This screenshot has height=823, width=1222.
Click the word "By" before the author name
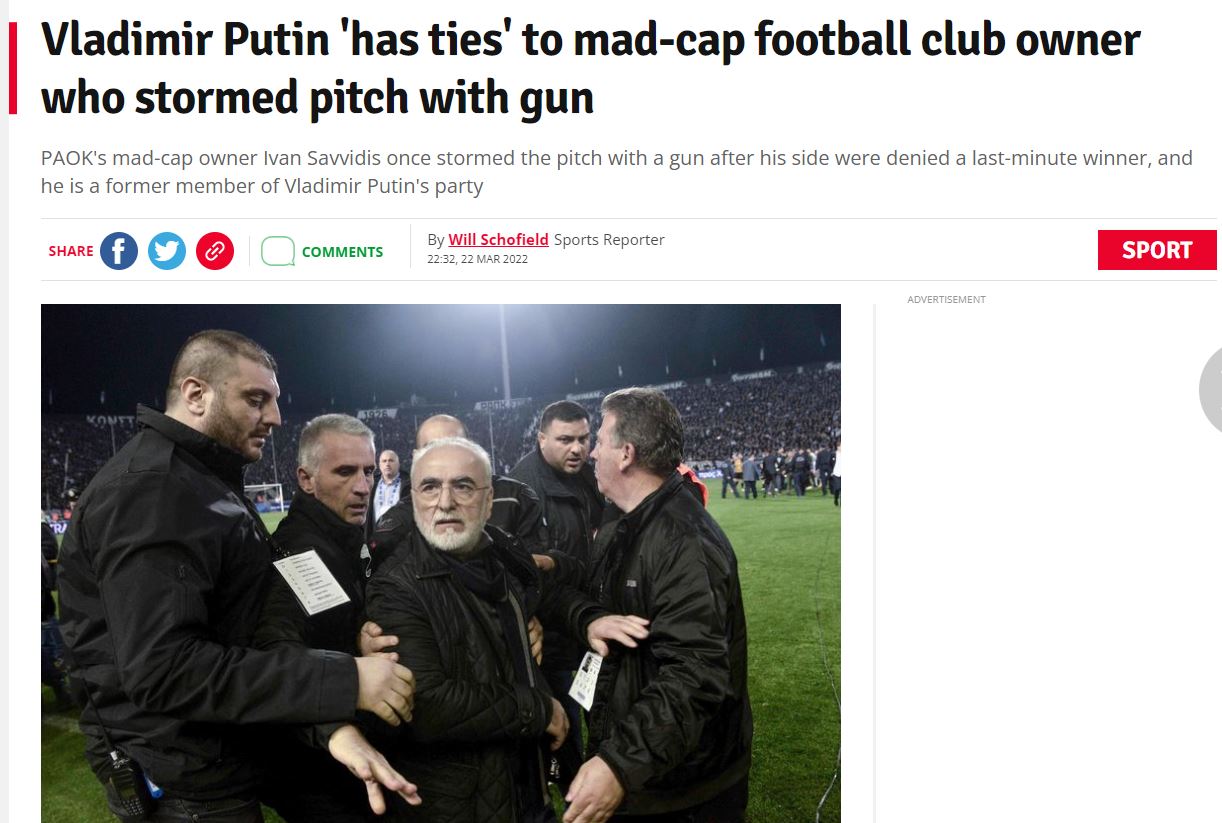point(435,239)
